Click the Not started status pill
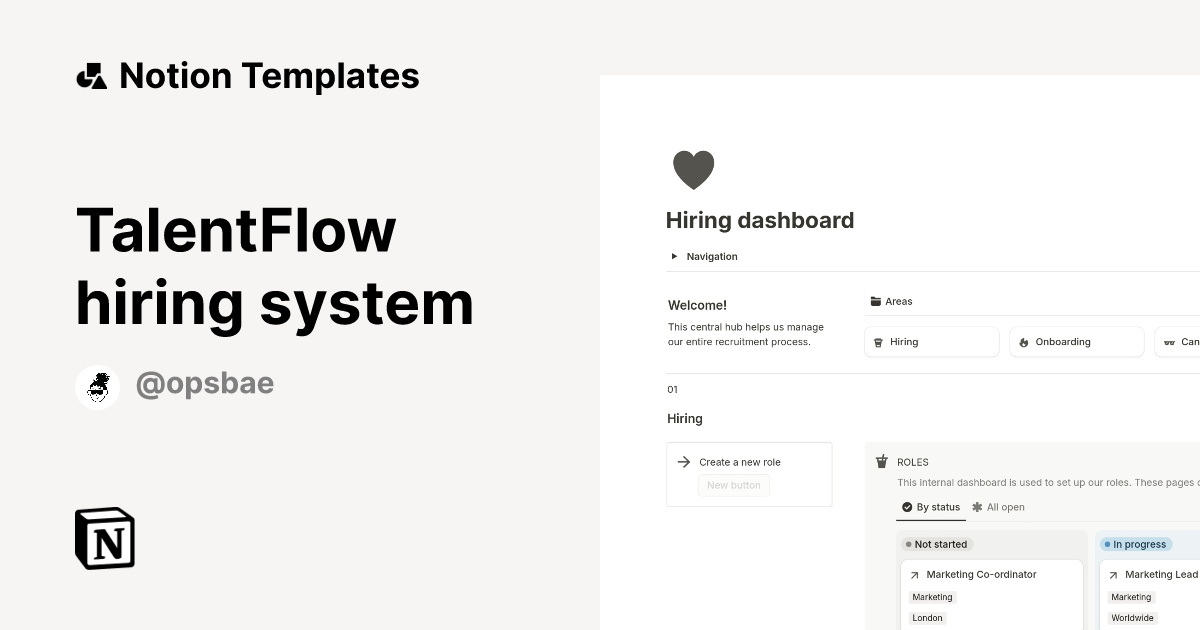 (x=936, y=544)
